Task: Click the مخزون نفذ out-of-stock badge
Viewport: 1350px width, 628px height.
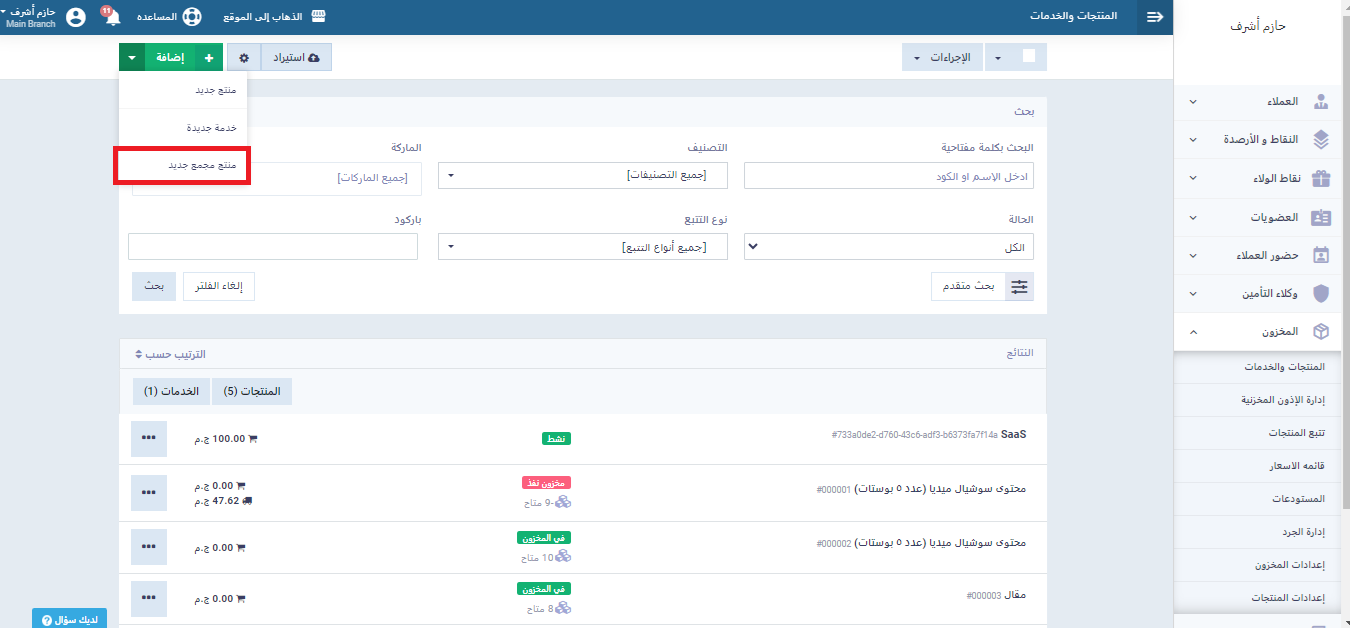Action: click(546, 483)
